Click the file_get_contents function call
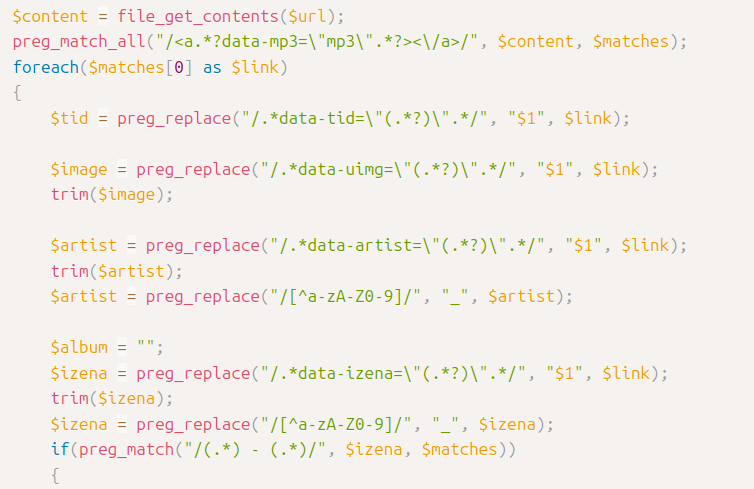This screenshot has height=489, width=754. pos(174,17)
